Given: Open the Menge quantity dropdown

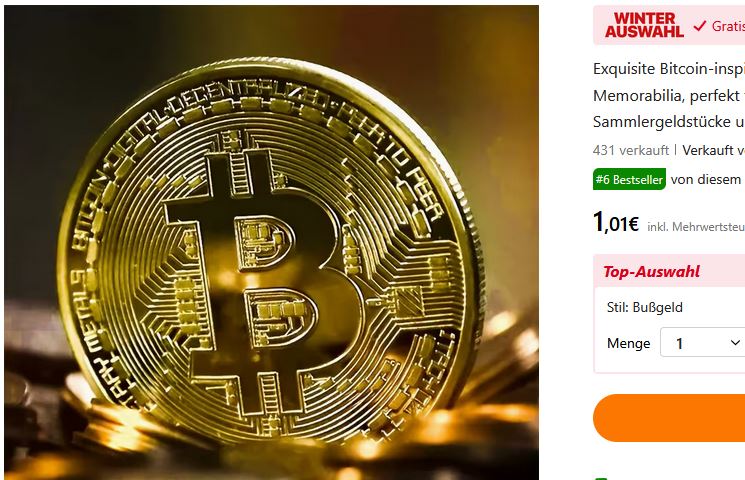Looking at the screenshot, I should pyautogui.click(x=702, y=342).
